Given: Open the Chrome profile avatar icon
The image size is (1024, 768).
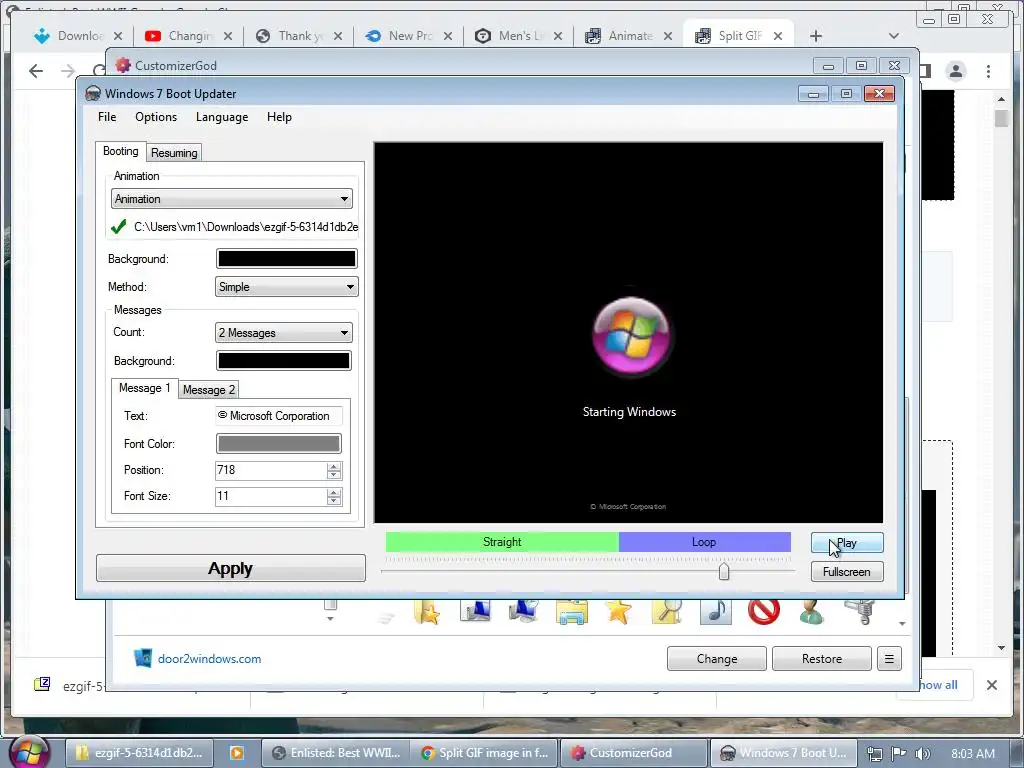Looking at the screenshot, I should tap(955, 71).
